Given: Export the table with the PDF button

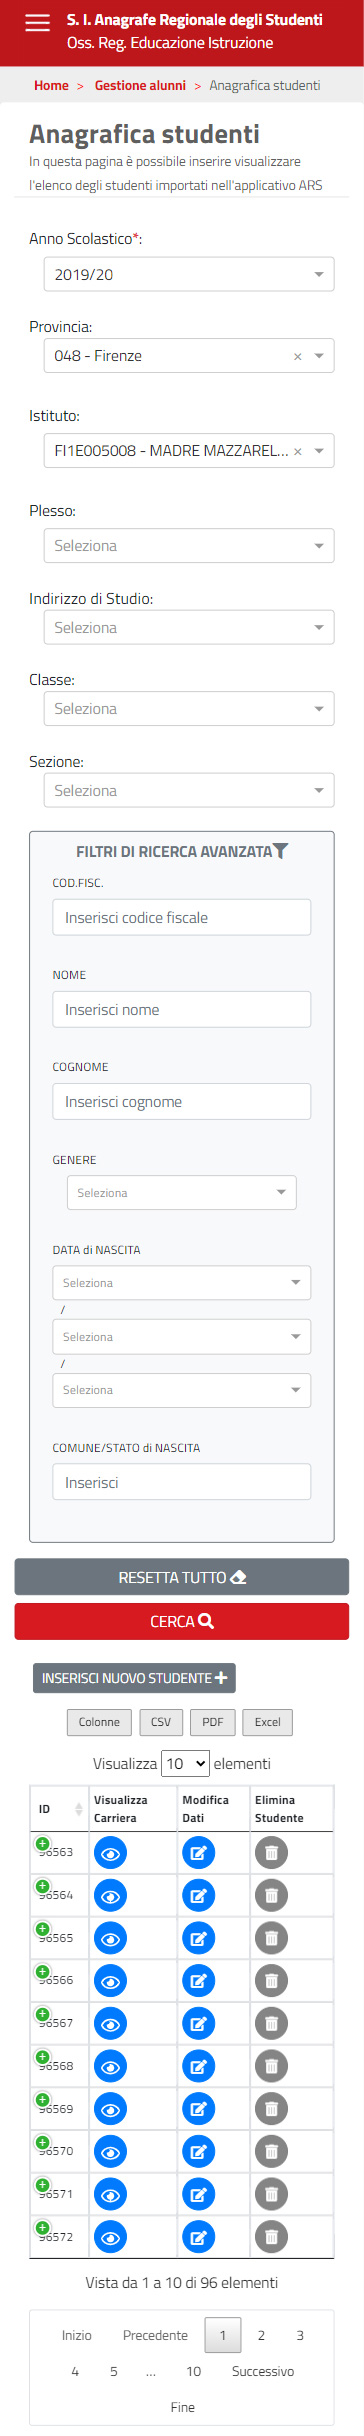Looking at the screenshot, I should (213, 1722).
